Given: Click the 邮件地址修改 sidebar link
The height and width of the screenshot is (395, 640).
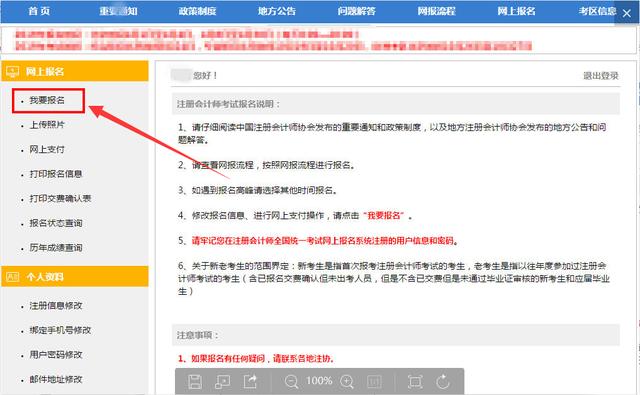Looking at the screenshot, I should pyautogui.click(x=56, y=379).
